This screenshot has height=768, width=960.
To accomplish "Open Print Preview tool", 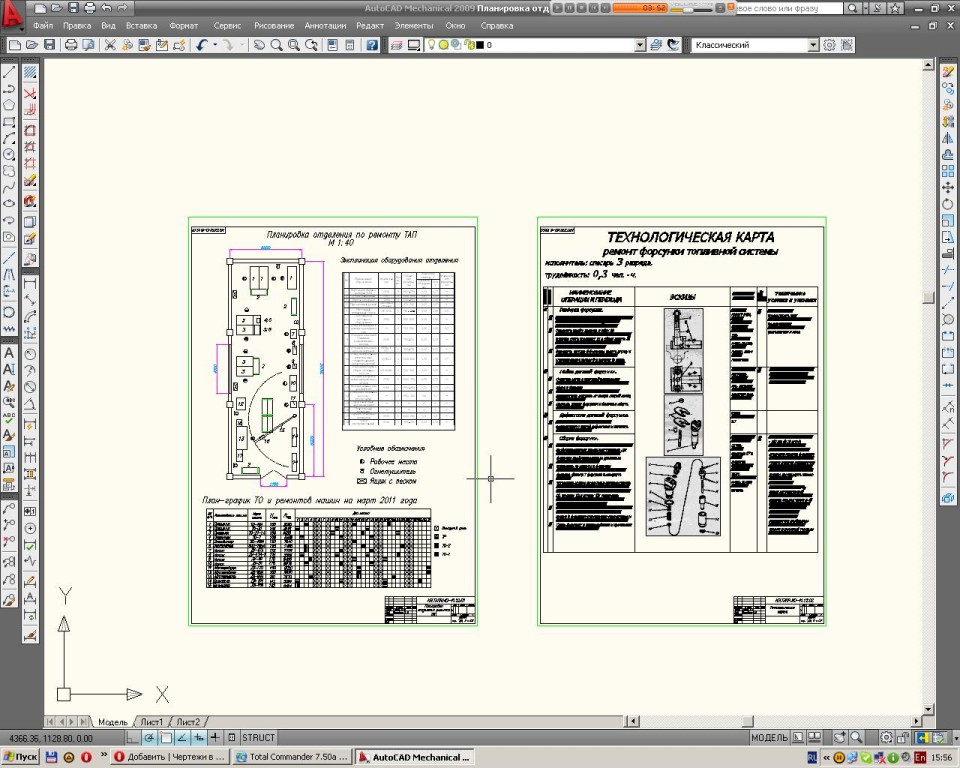I will click(x=88, y=45).
